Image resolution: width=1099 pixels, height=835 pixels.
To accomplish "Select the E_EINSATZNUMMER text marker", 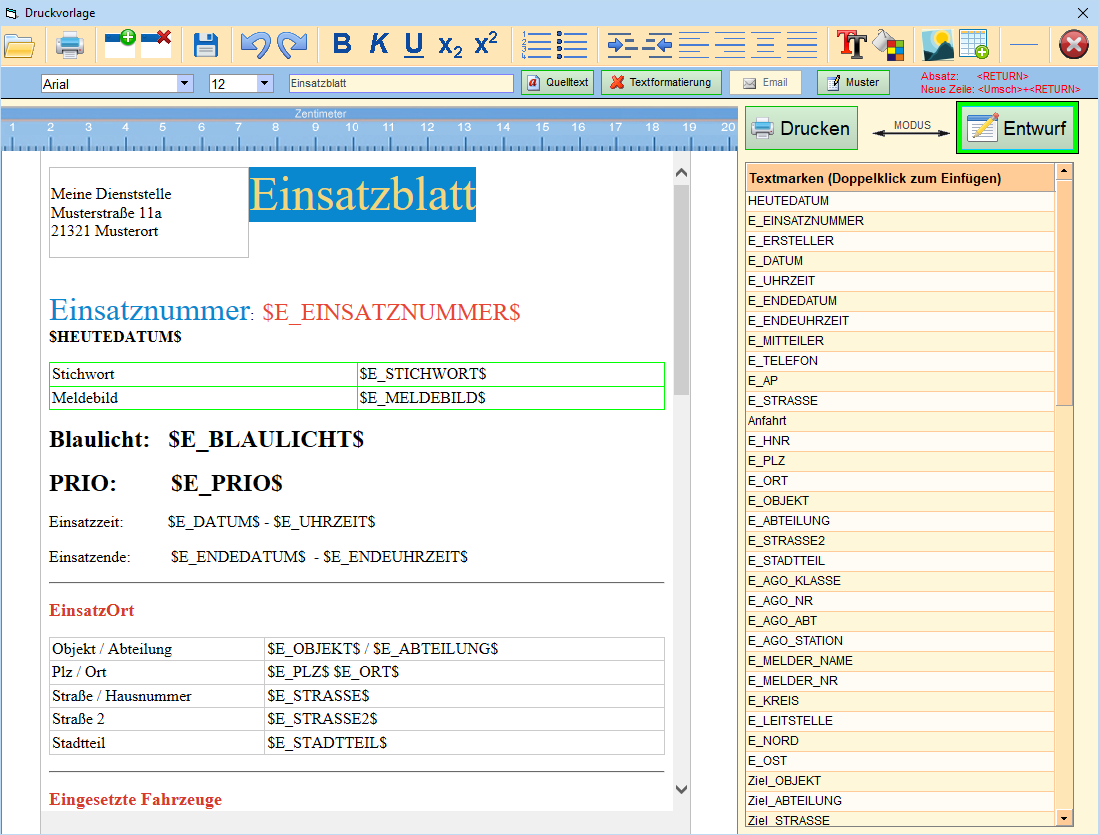I will 805,221.
